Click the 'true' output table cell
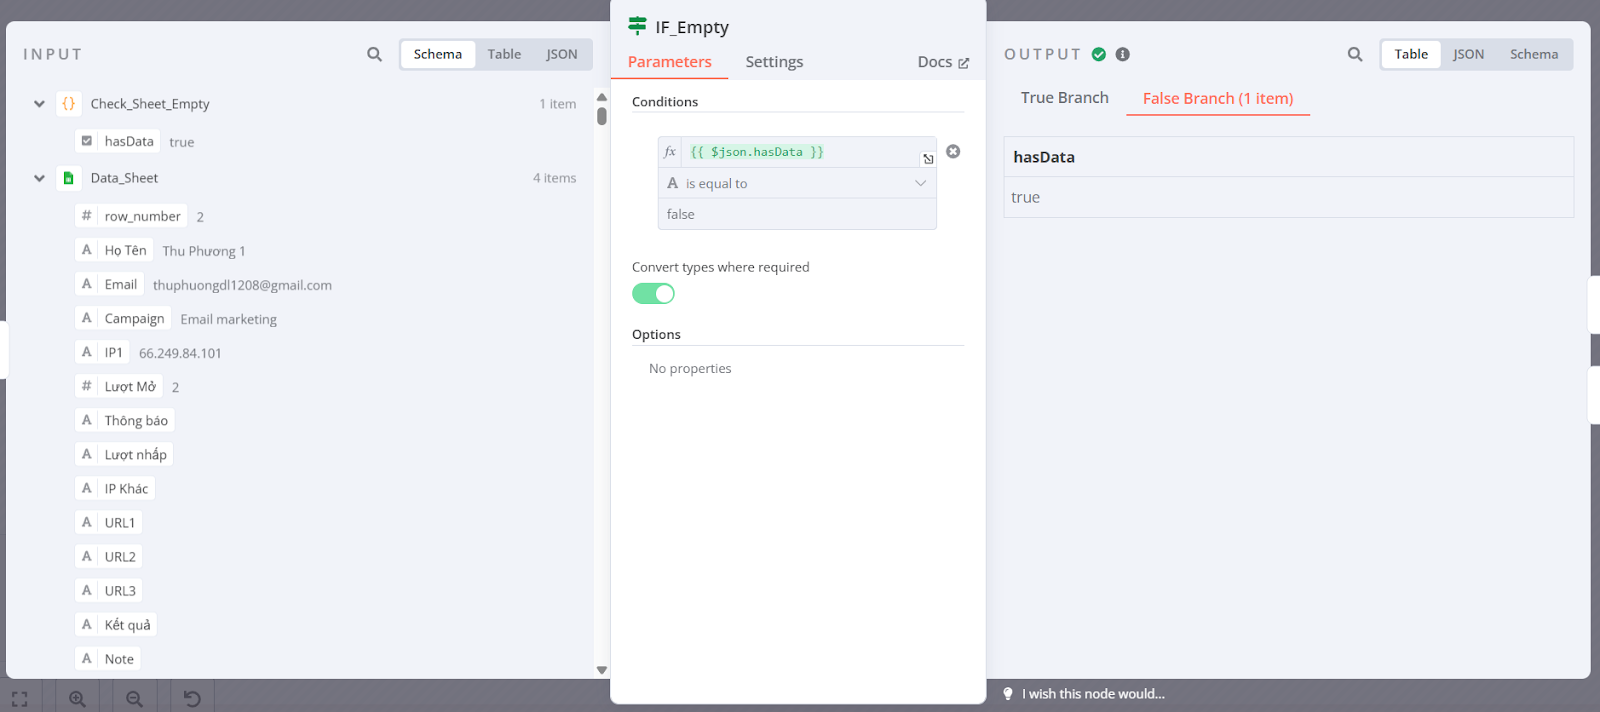The height and width of the screenshot is (712, 1600). tap(1289, 197)
